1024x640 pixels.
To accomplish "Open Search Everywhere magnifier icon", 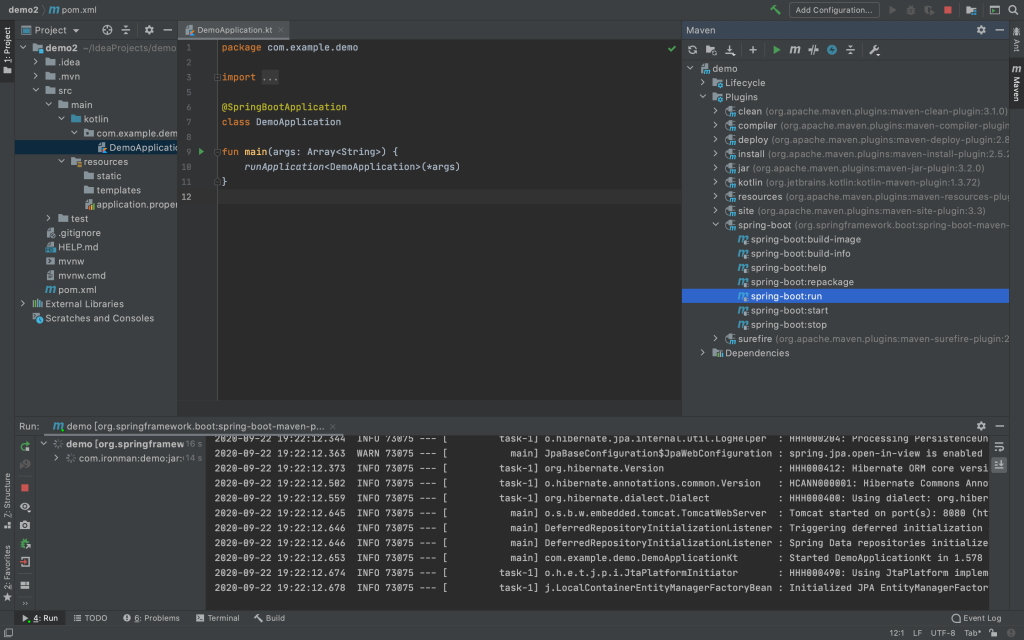I will pos(1013,10).
